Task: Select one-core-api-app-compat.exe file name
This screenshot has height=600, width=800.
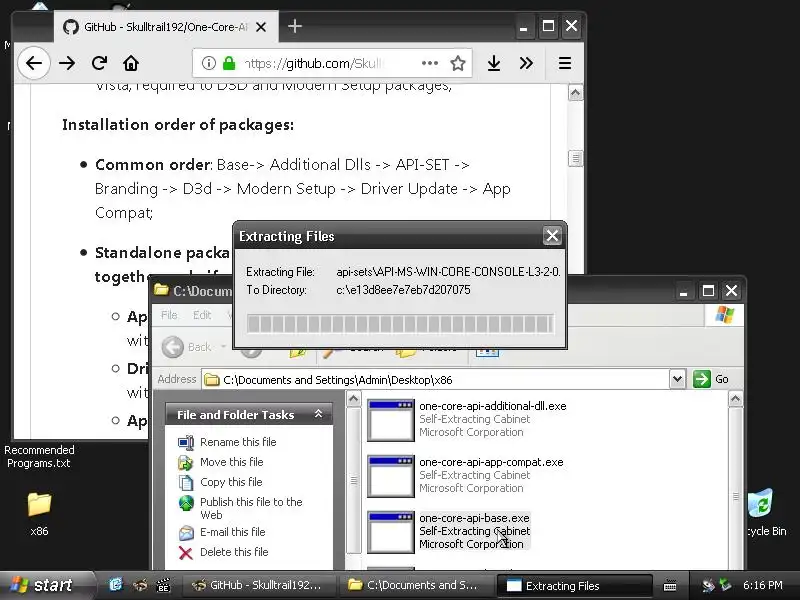Action: [x=491, y=462]
